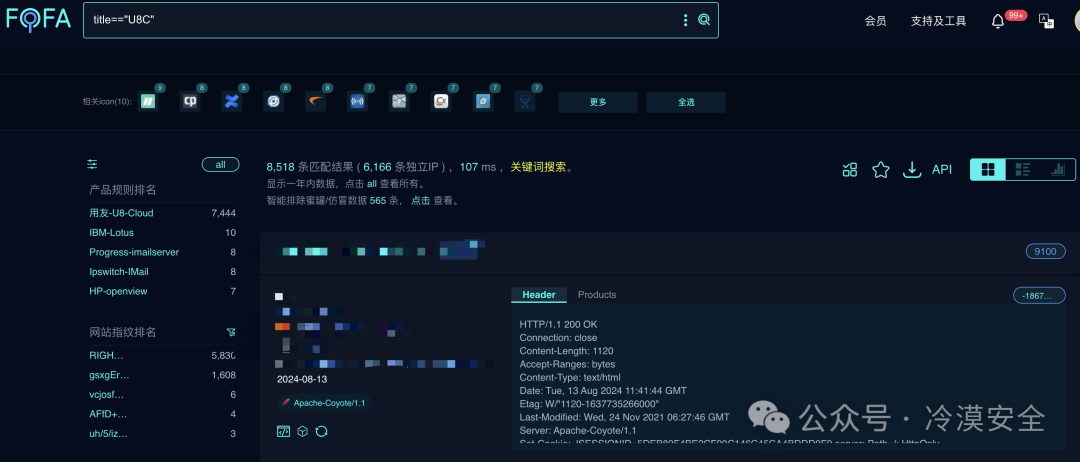Select the round disc related icon
The width and height of the screenshot is (1080, 462).
[x=273, y=102]
